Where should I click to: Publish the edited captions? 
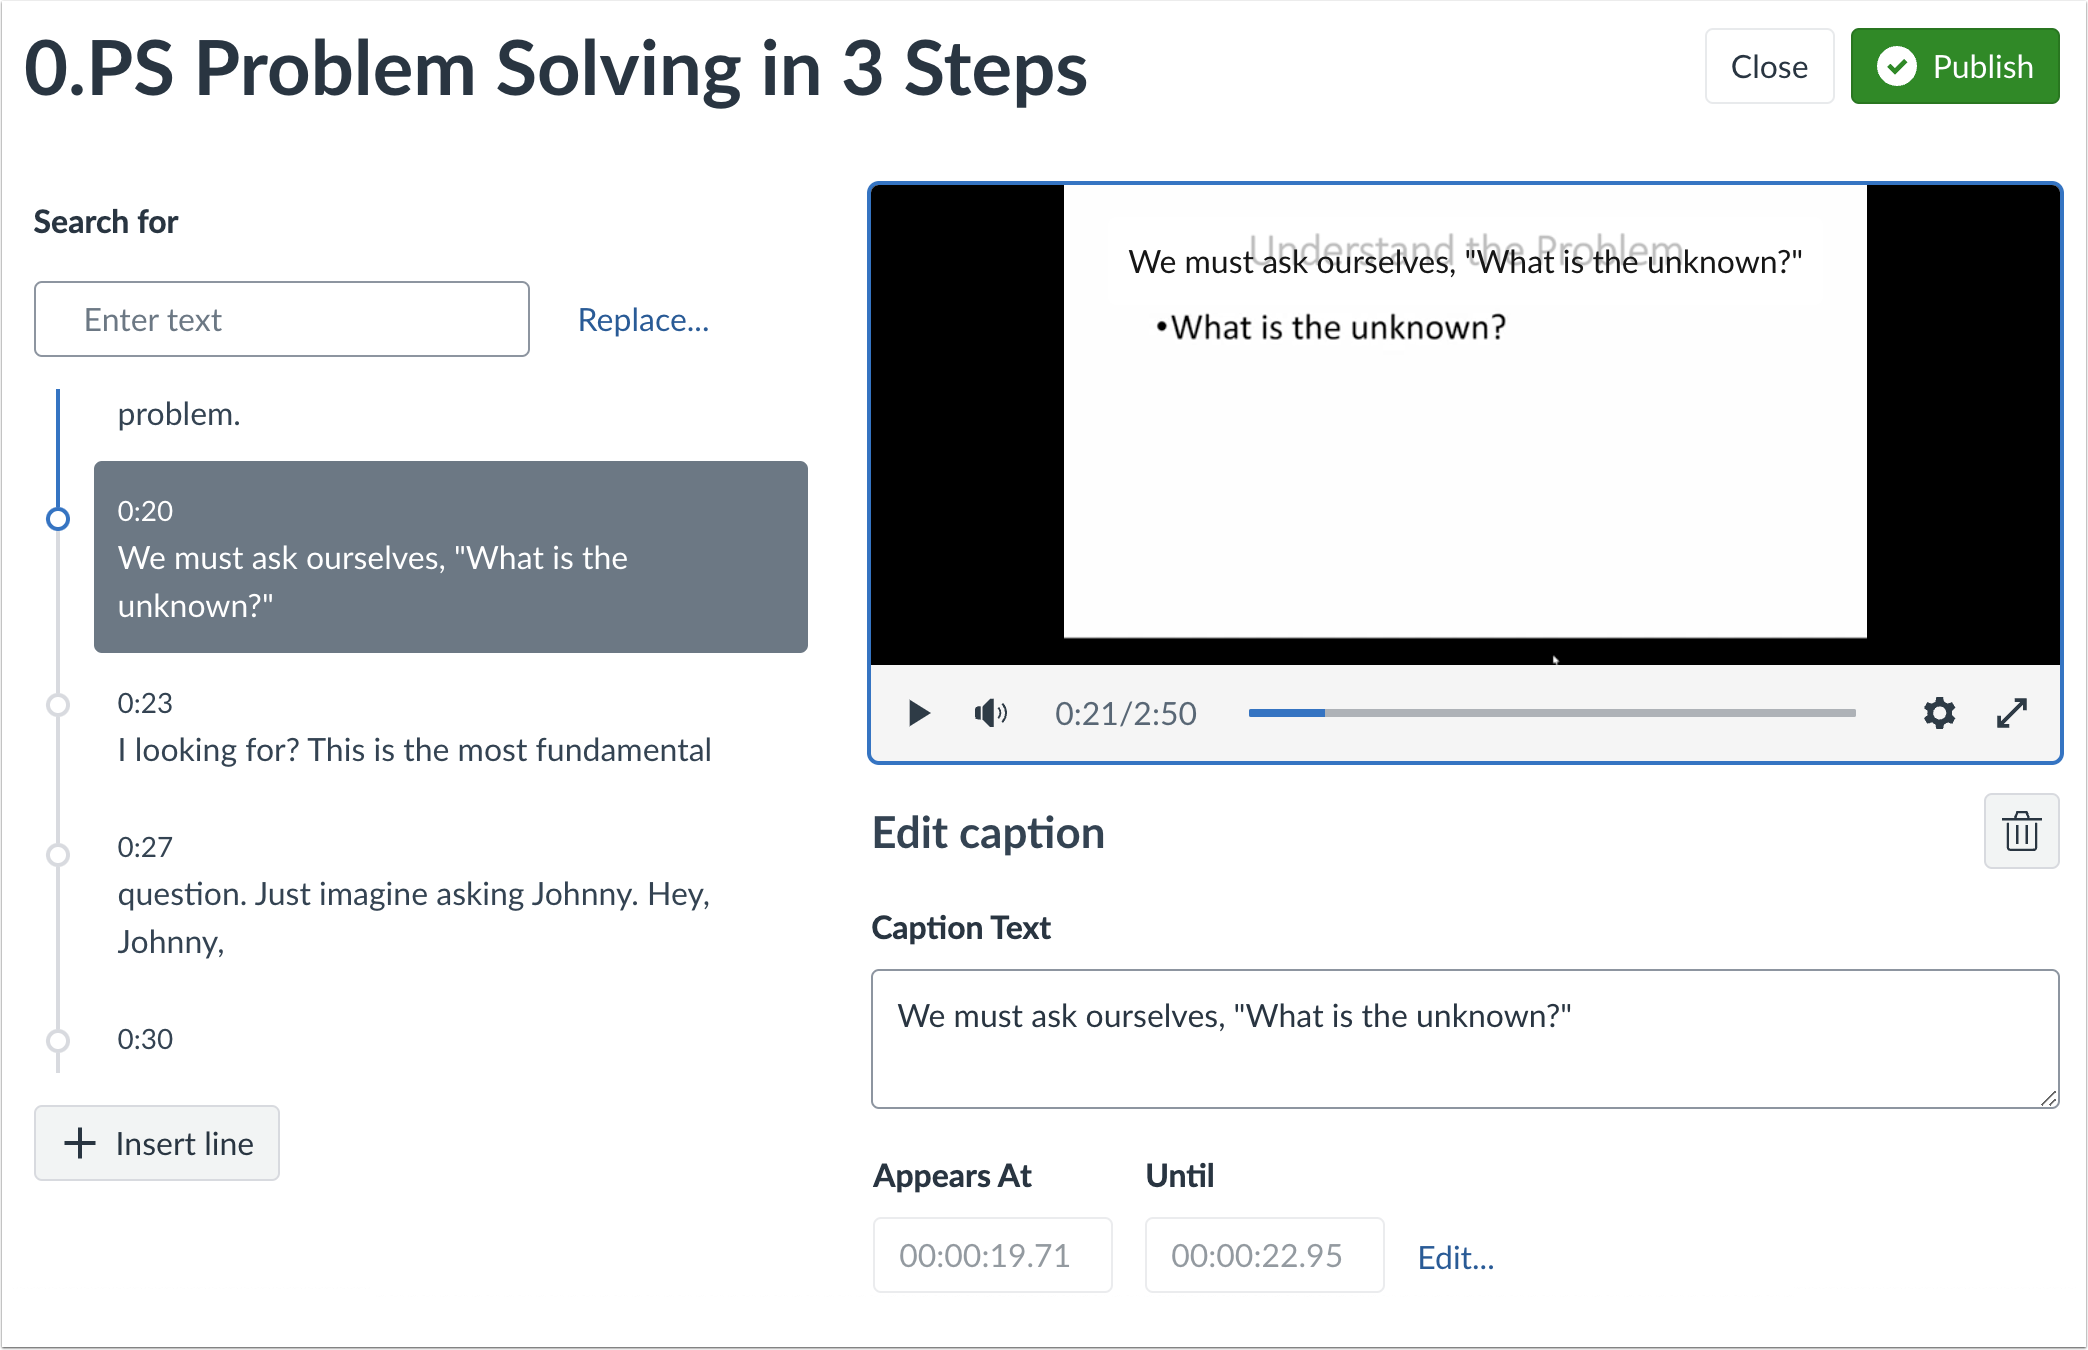(x=1954, y=66)
